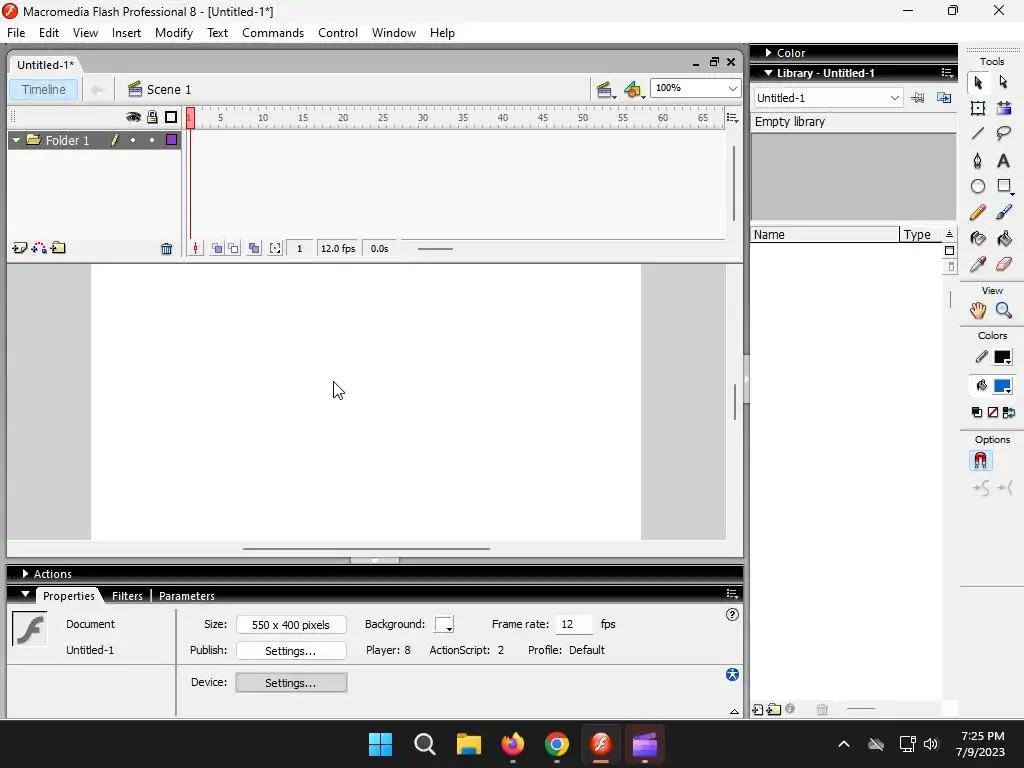Select the Eyedropper tool
Viewport: 1024px width, 768px height.
978,264
